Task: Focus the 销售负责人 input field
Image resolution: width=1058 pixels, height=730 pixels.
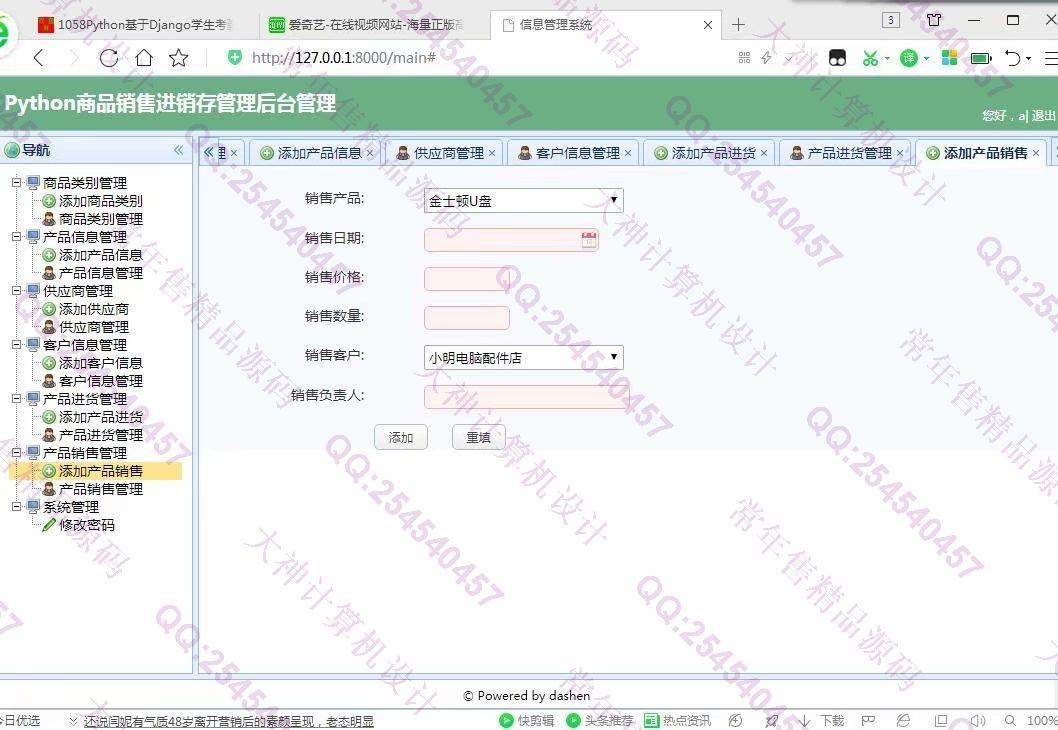Action: 526,397
